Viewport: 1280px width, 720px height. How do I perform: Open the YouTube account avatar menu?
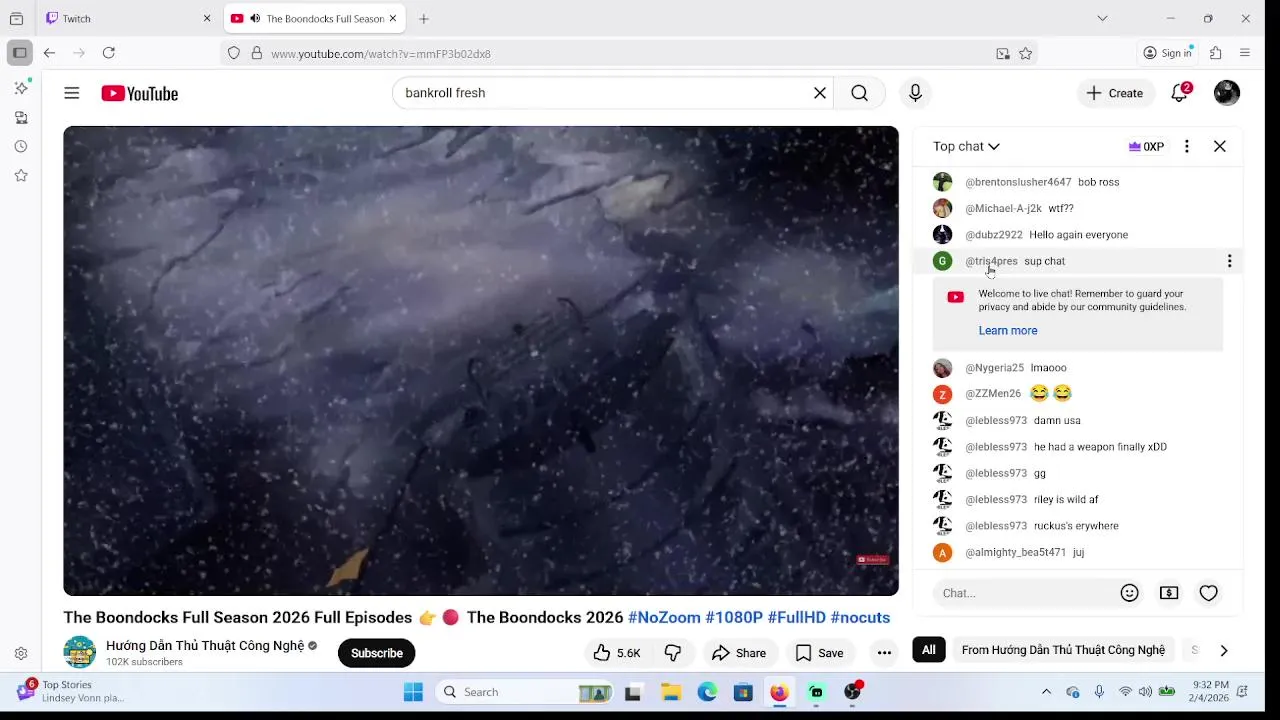click(x=1227, y=93)
